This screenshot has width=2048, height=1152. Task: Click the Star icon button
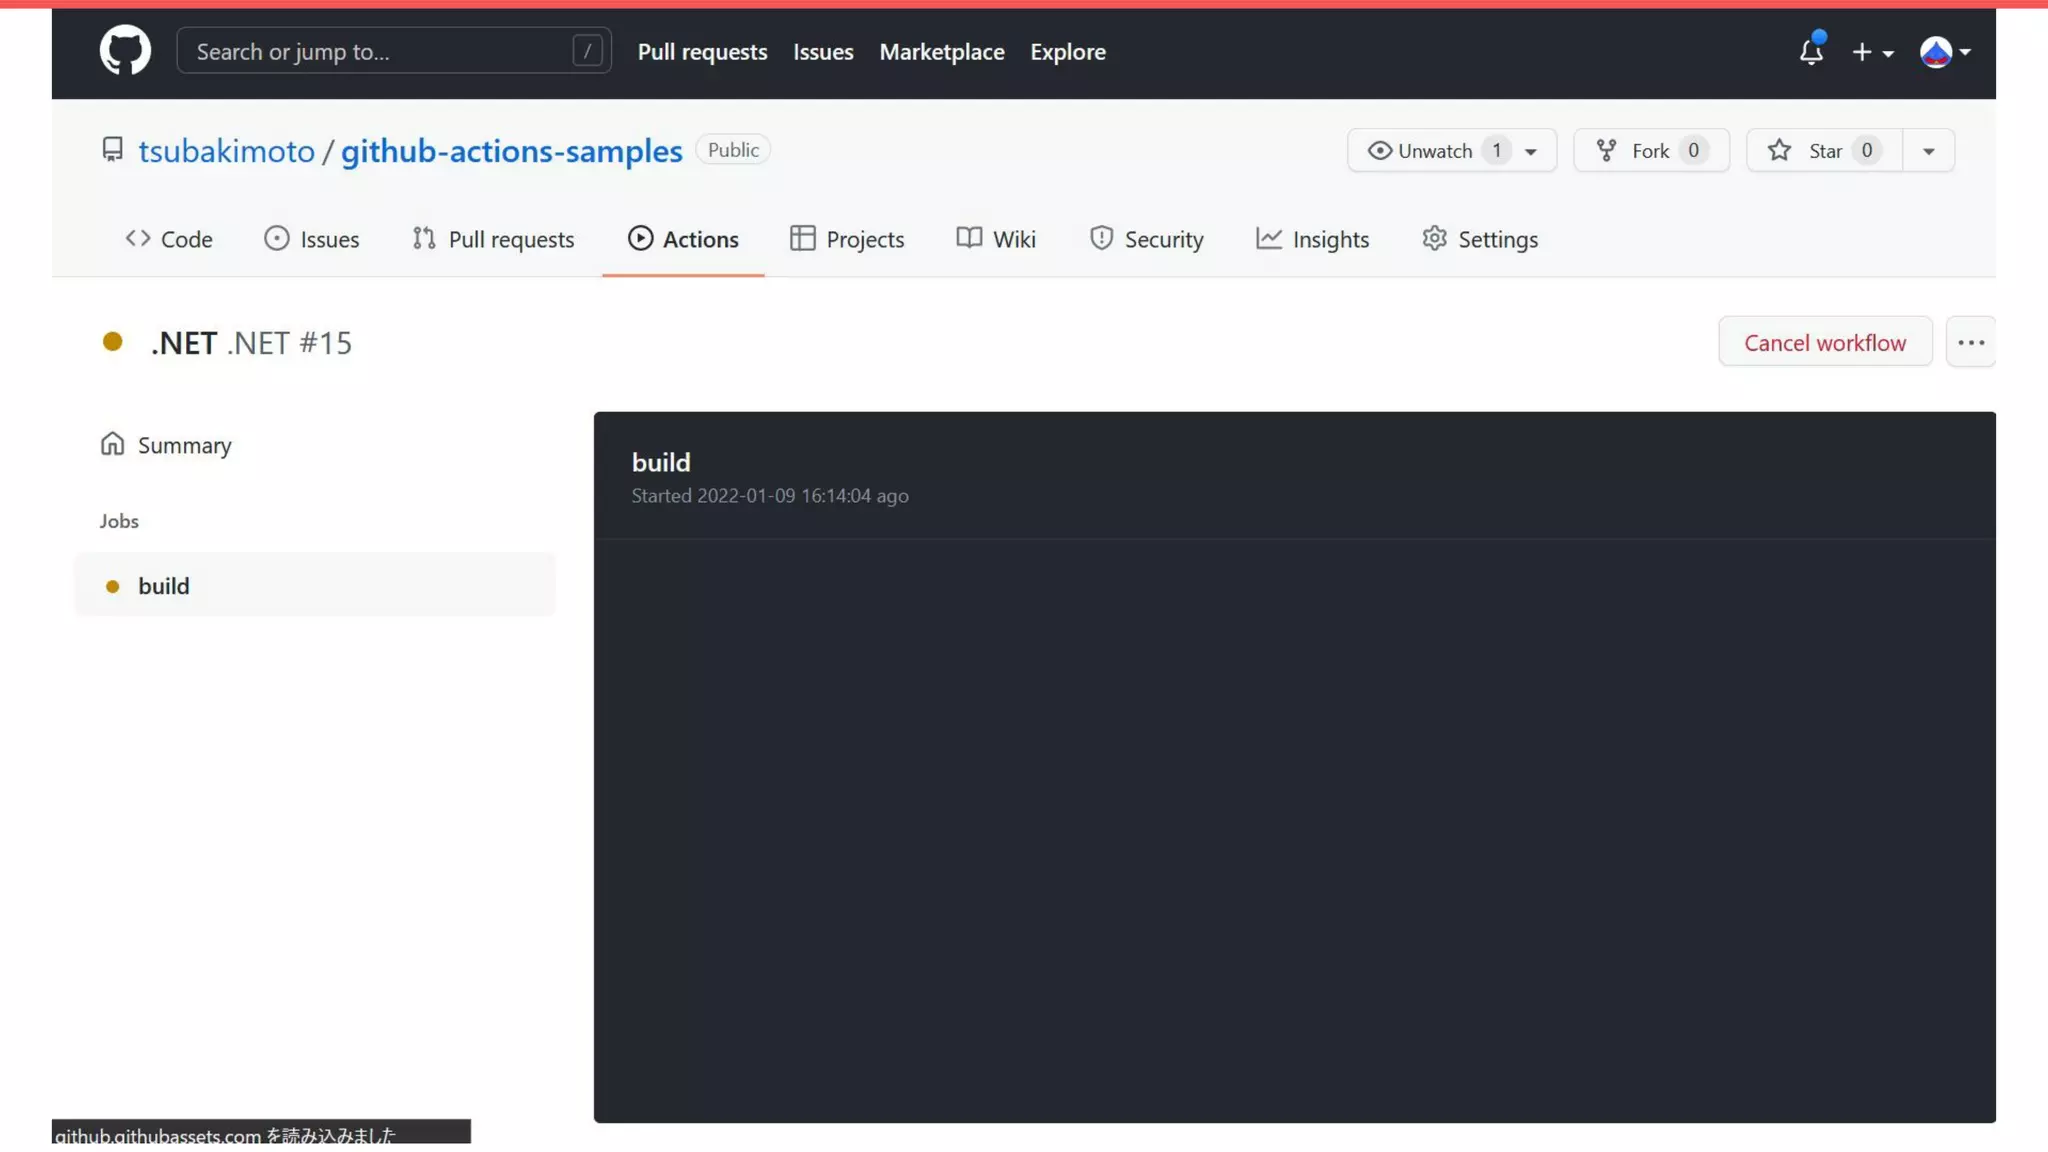click(x=1780, y=151)
